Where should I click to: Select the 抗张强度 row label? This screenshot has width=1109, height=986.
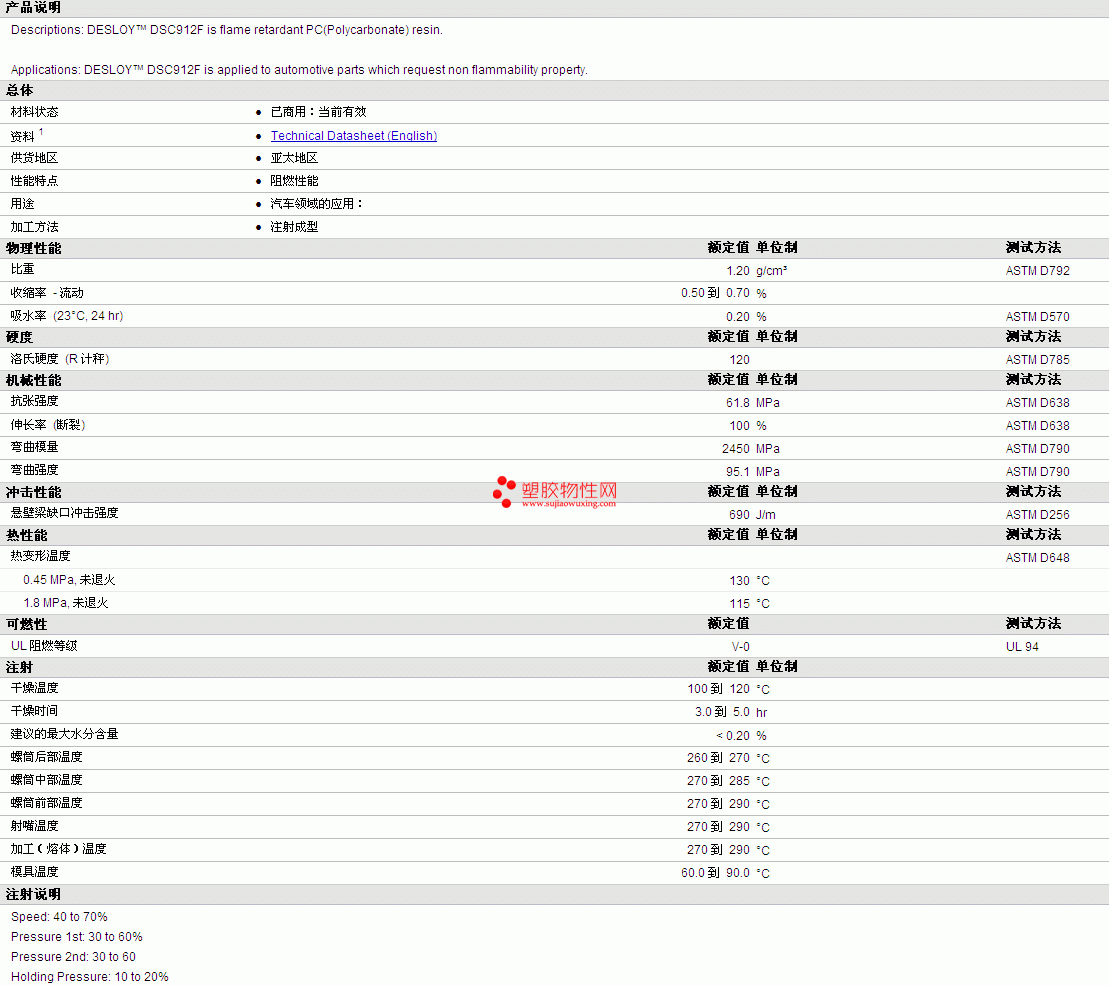pos(35,401)
